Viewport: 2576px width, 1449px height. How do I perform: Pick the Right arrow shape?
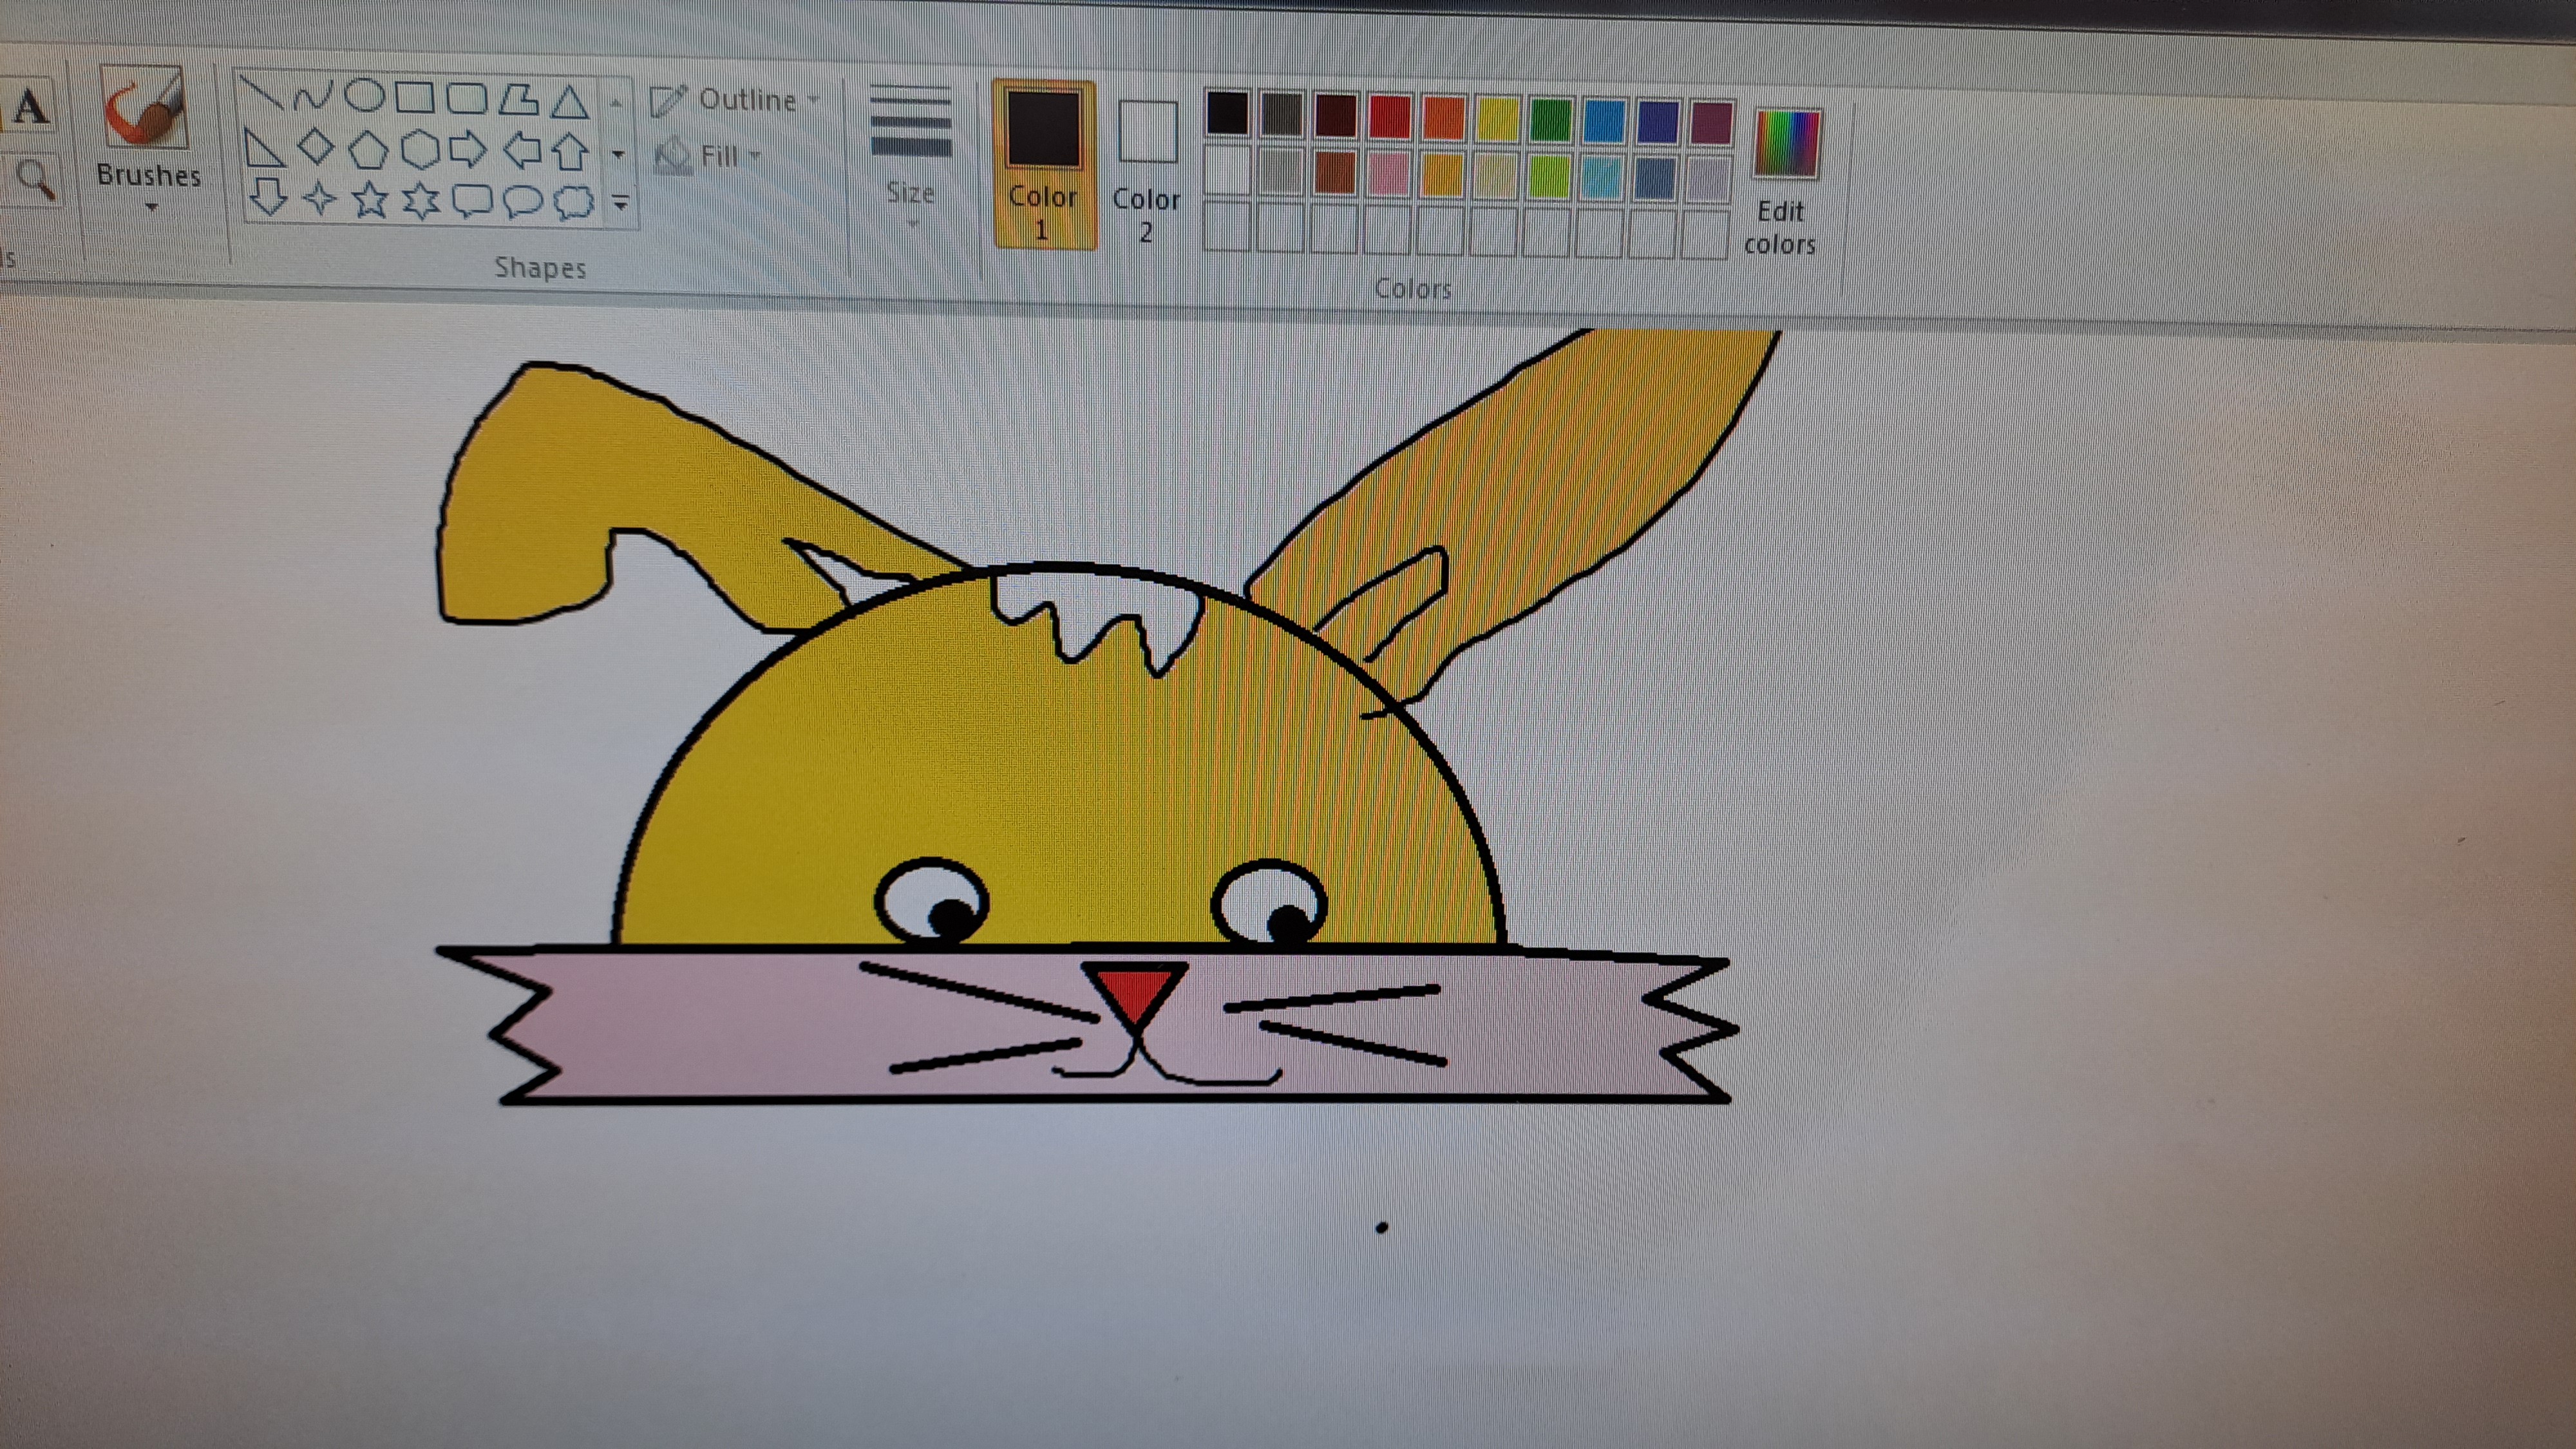coord(468,151)
